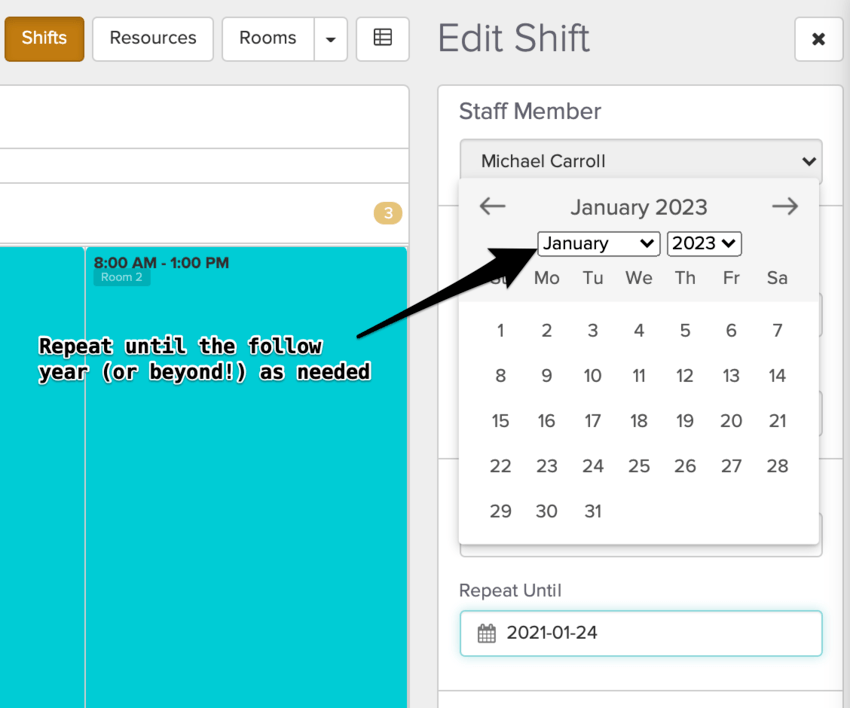
Task: Select date 21 in January 2023
Action: (x=777, y=421)
